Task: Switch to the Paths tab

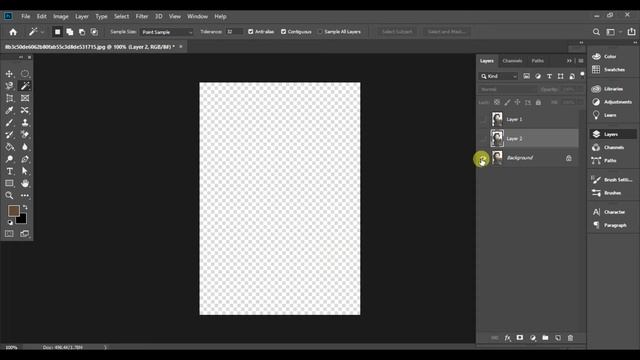Action: click(x=538, y=61)
